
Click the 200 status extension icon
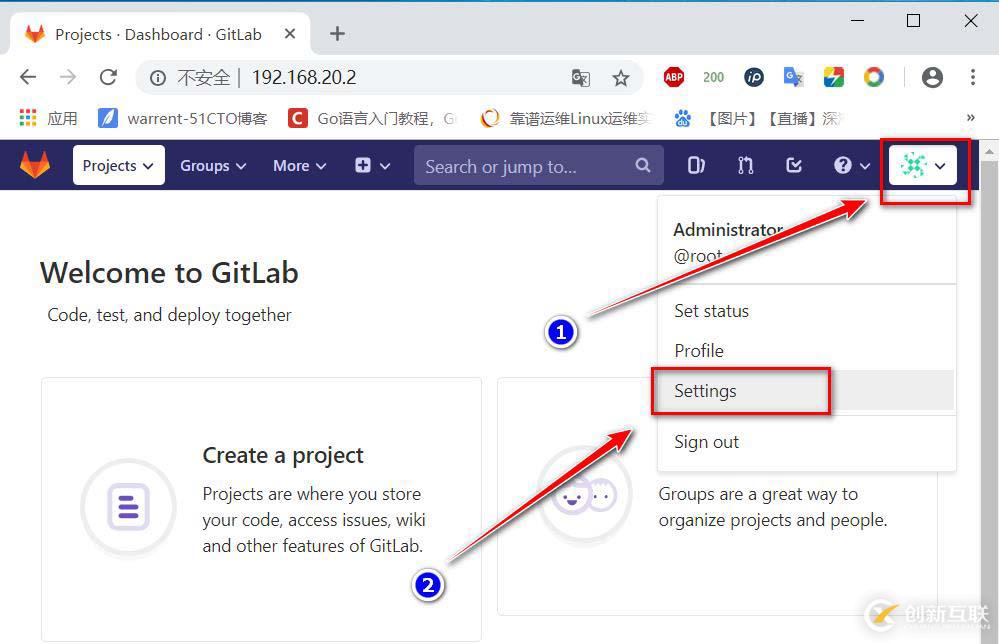pos(714,77)
